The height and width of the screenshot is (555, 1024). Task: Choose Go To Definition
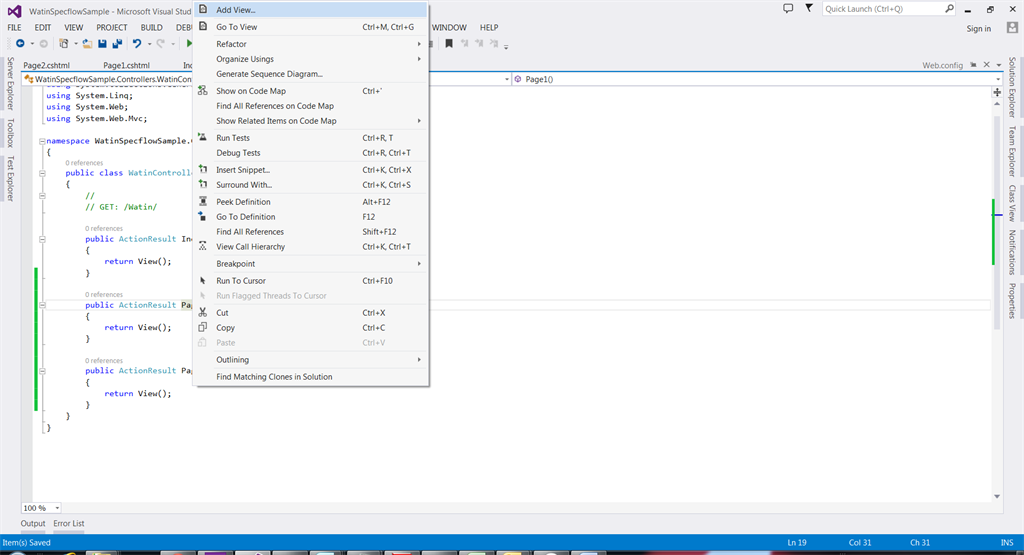click(x=311, y=217)
